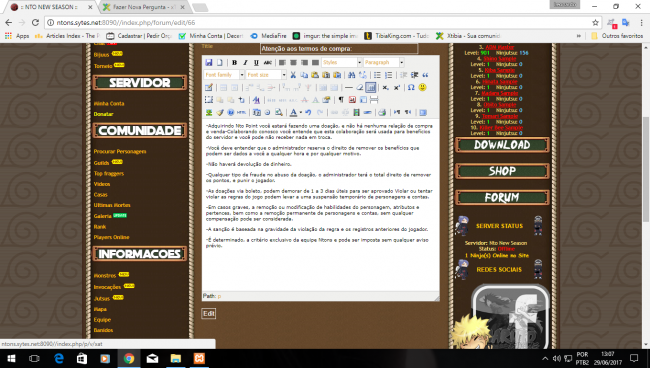Toggle bold formatting in the editor
The height and width of the screenshot is (368, 650).
coord(234,63)
